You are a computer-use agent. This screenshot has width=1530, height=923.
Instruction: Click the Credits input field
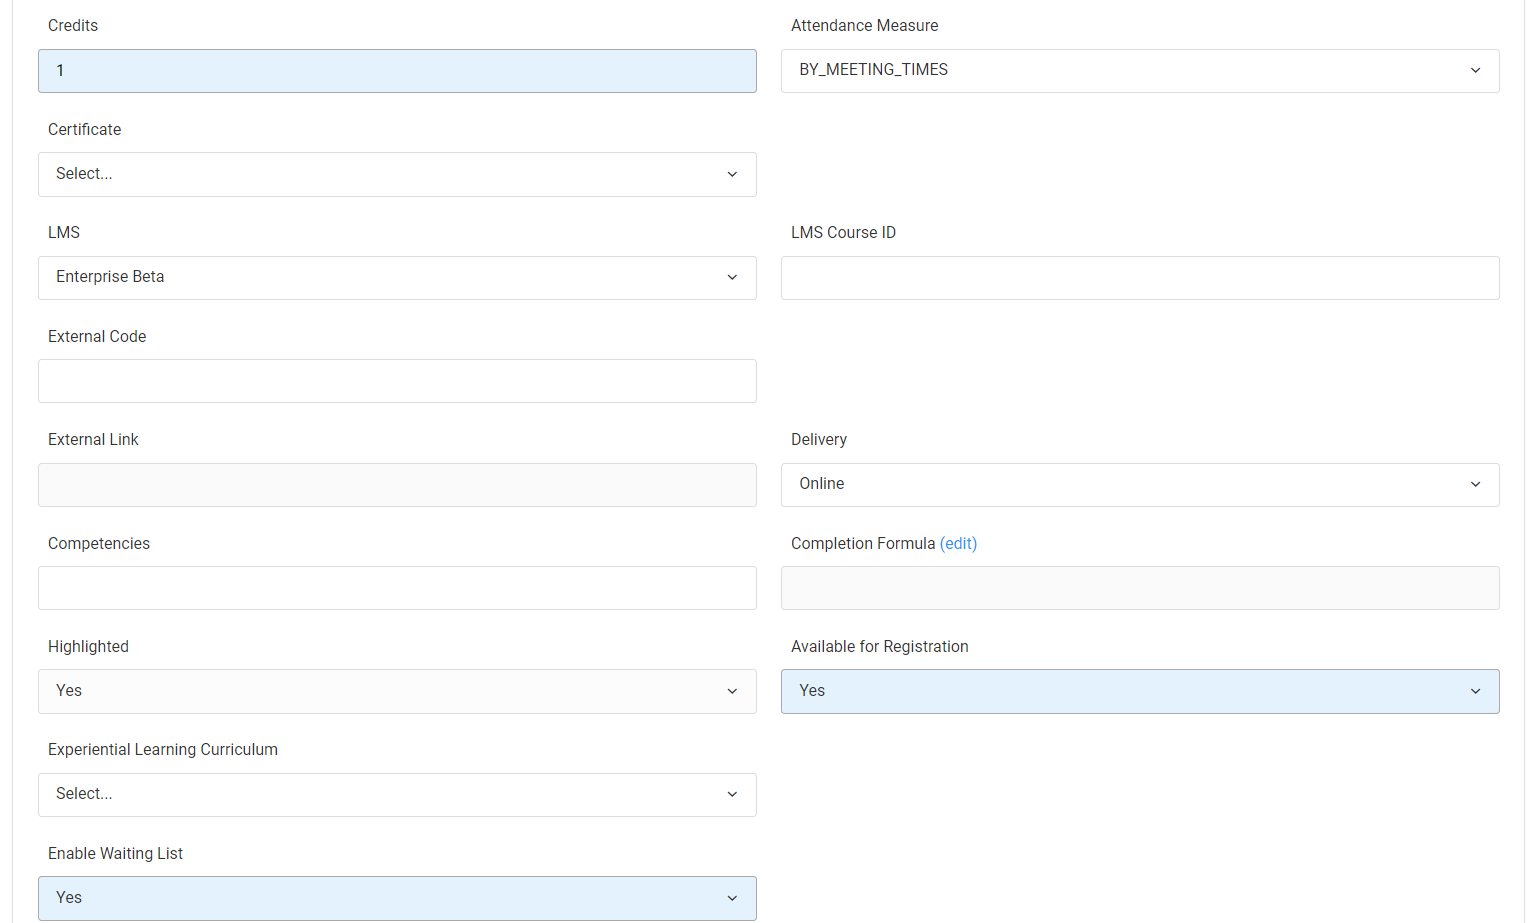(397, 71)
